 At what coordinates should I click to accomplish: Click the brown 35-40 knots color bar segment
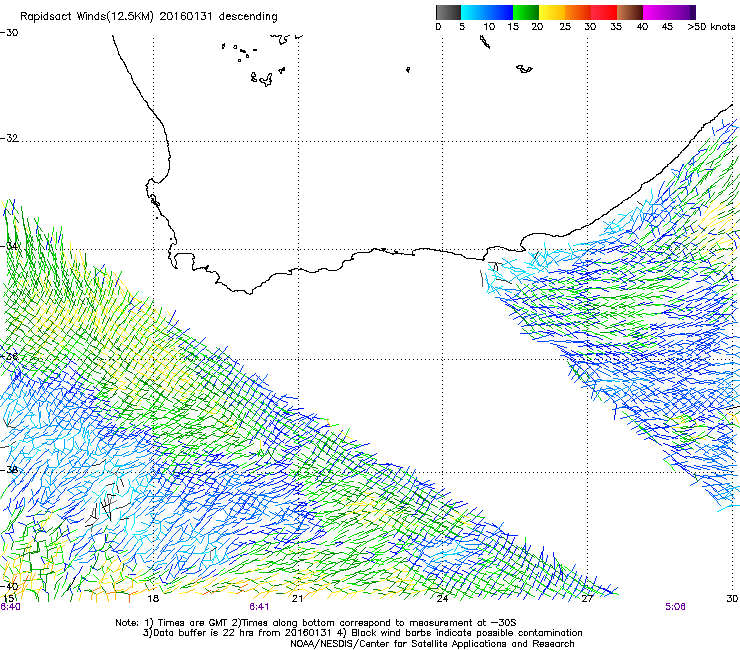(x=630, y=12)
